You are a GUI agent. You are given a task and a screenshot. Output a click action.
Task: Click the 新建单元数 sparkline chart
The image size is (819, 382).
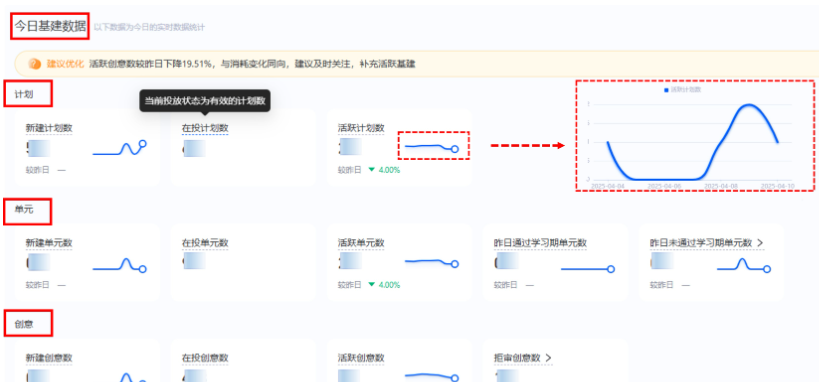(x=120, y=265)
